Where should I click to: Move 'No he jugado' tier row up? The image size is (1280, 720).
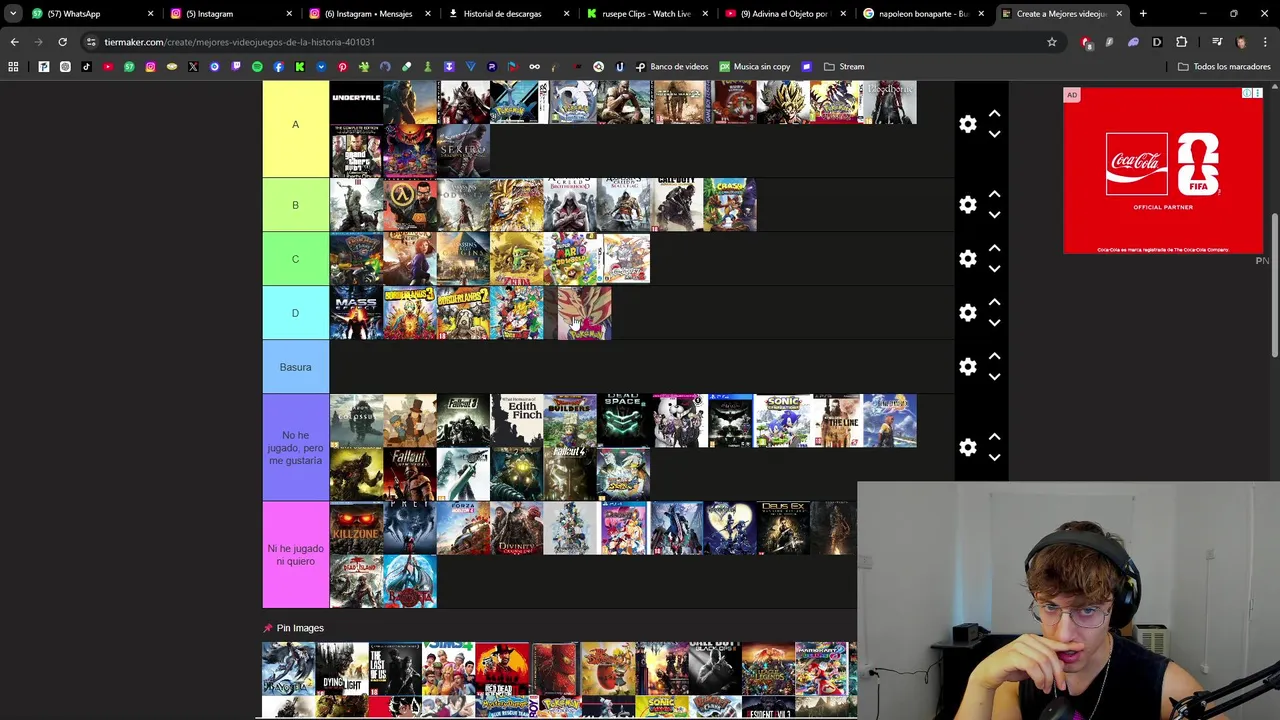pyautogui.click(x=994, y=438)
